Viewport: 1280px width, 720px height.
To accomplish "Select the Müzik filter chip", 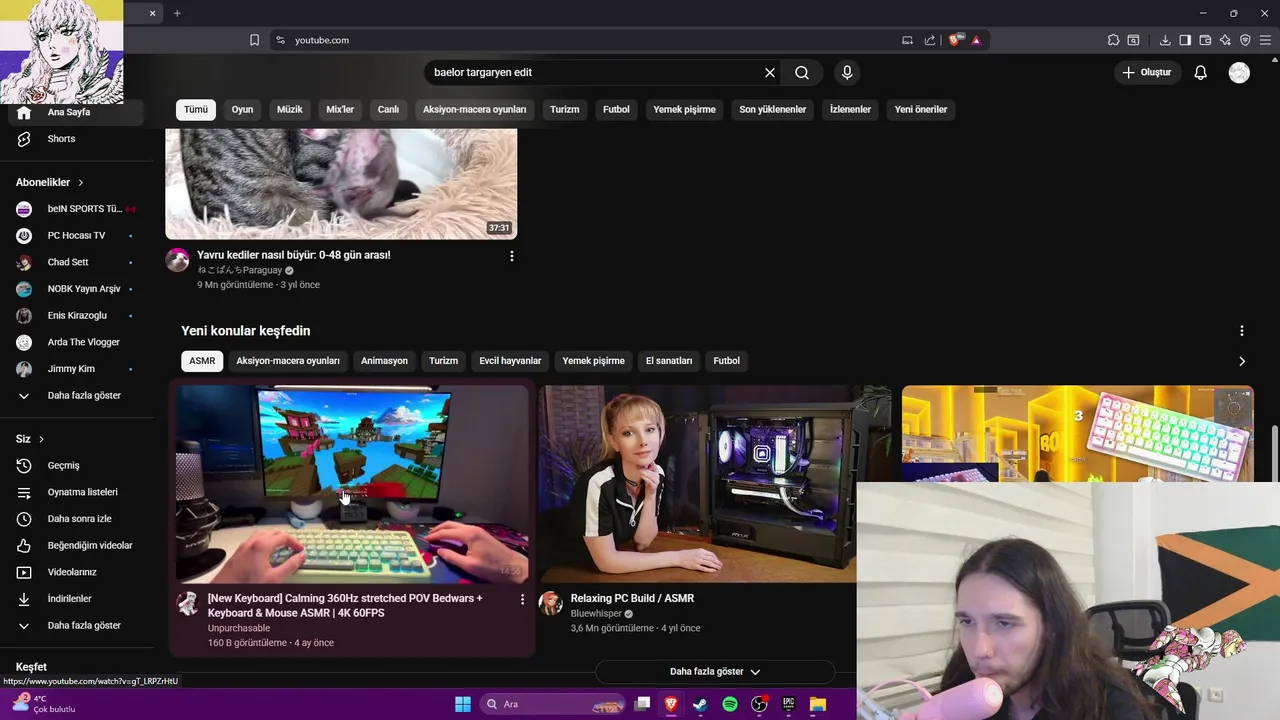I will coord(290,109).
